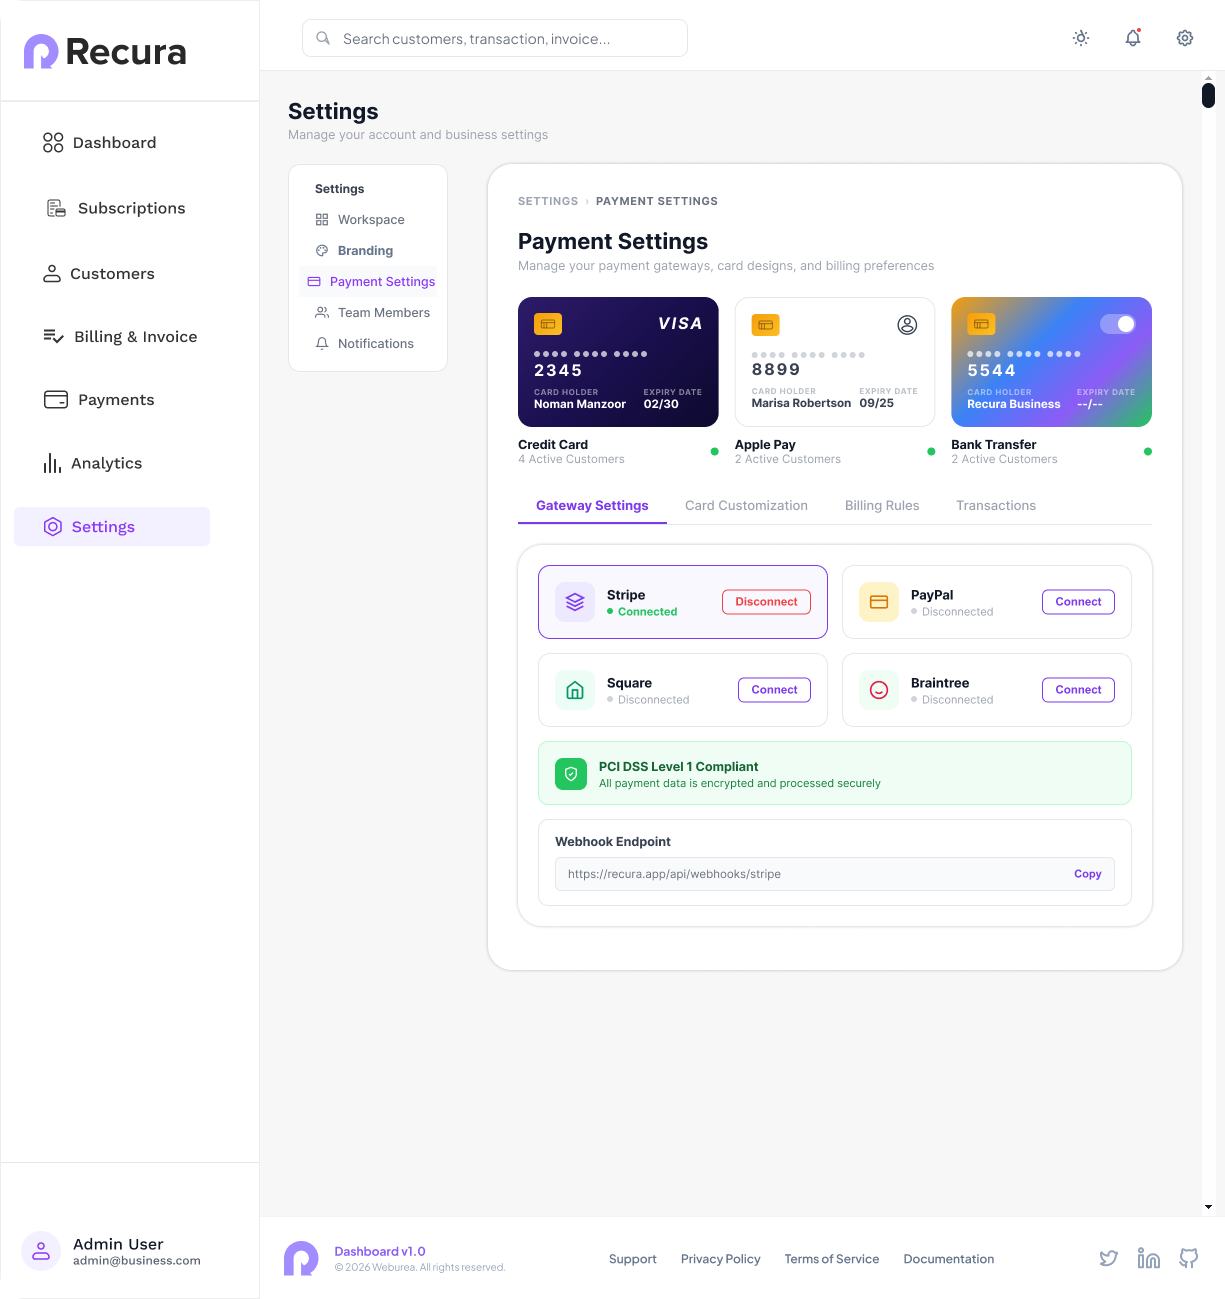Select the Visa credit card ending 2345
The image size is (1225, 1299).
(x=618, y=362)
